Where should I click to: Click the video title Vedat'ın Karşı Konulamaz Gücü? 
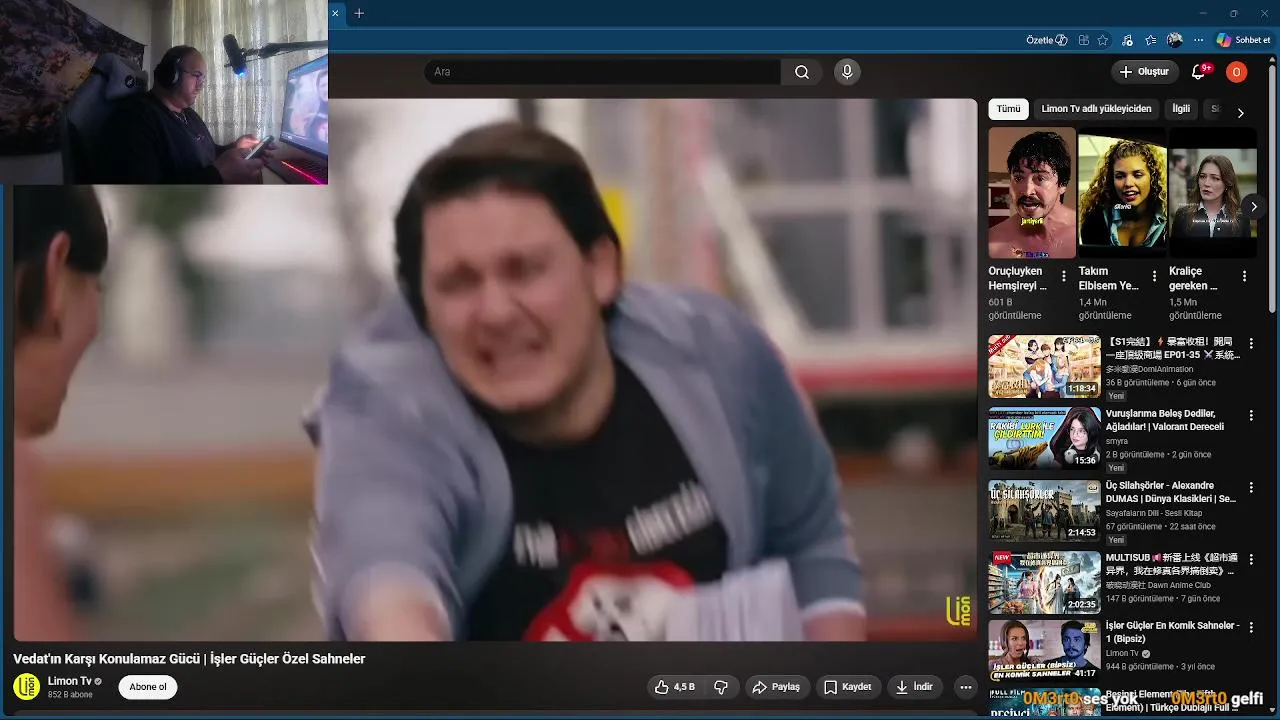(189, 659)
